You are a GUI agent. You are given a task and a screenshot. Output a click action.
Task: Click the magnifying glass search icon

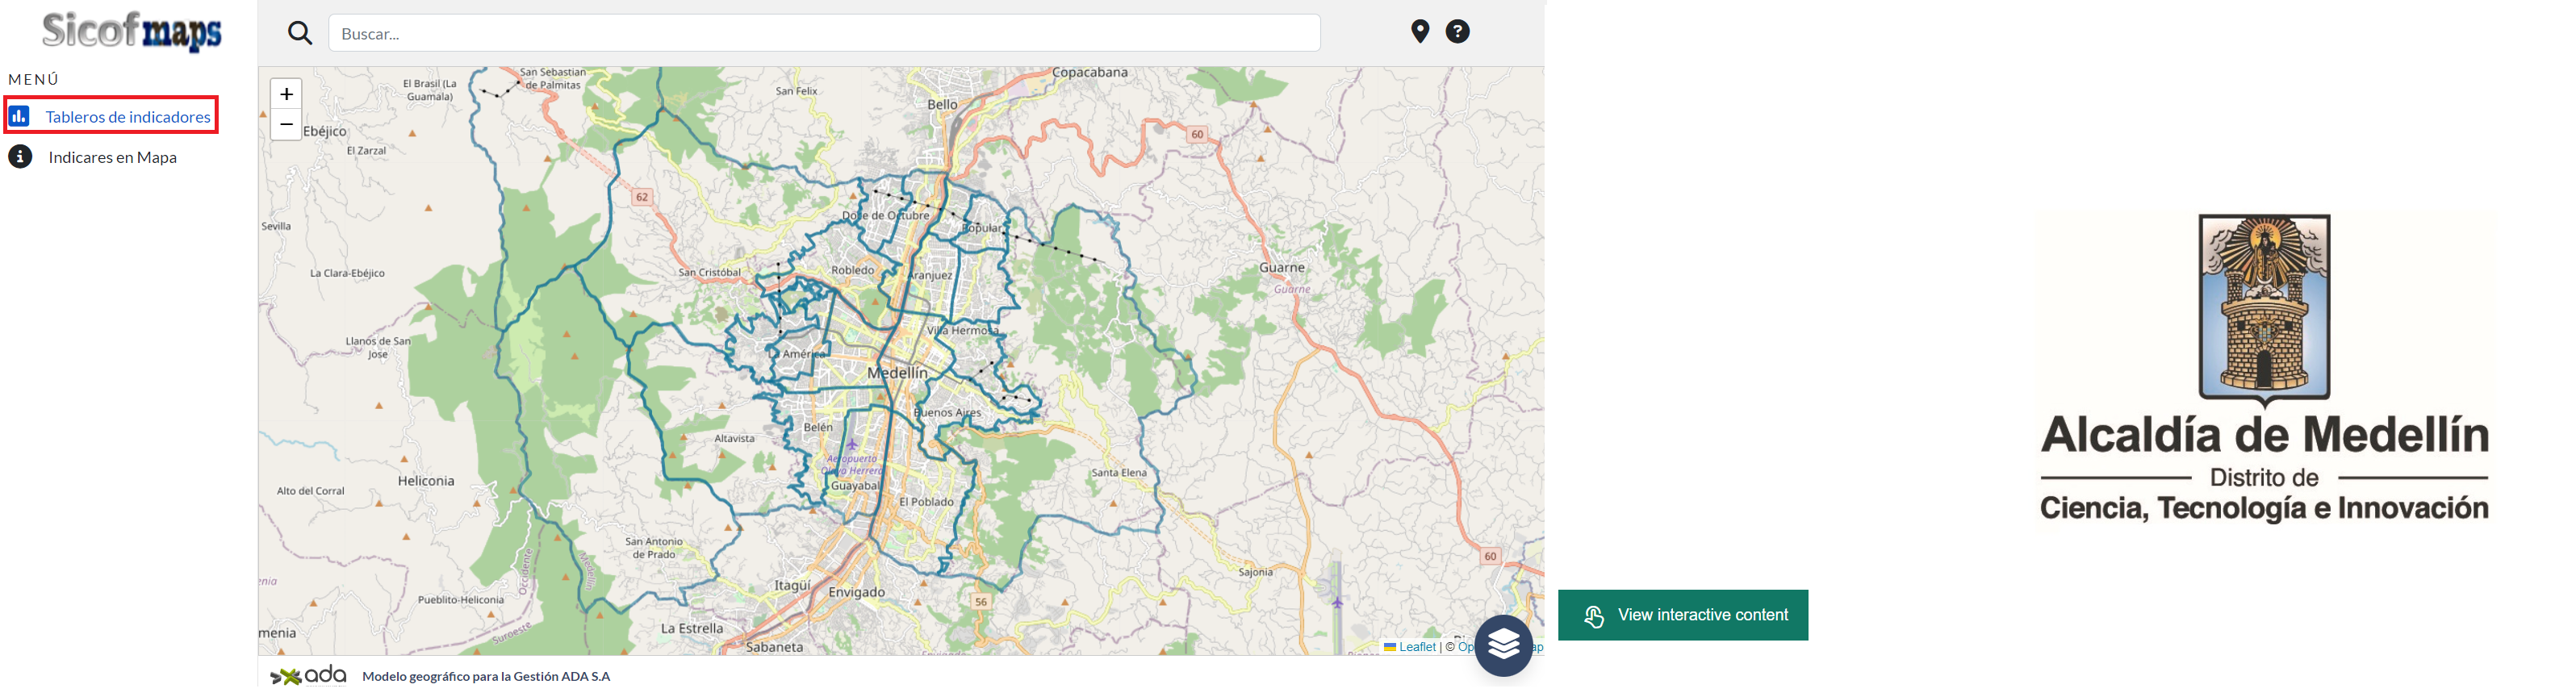tap(300, 33)
